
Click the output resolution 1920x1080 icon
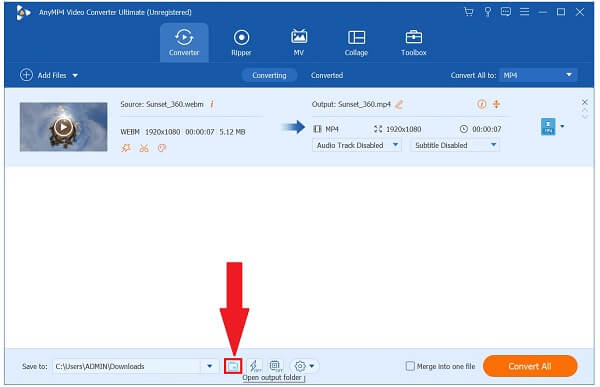[x=378, y=129]
